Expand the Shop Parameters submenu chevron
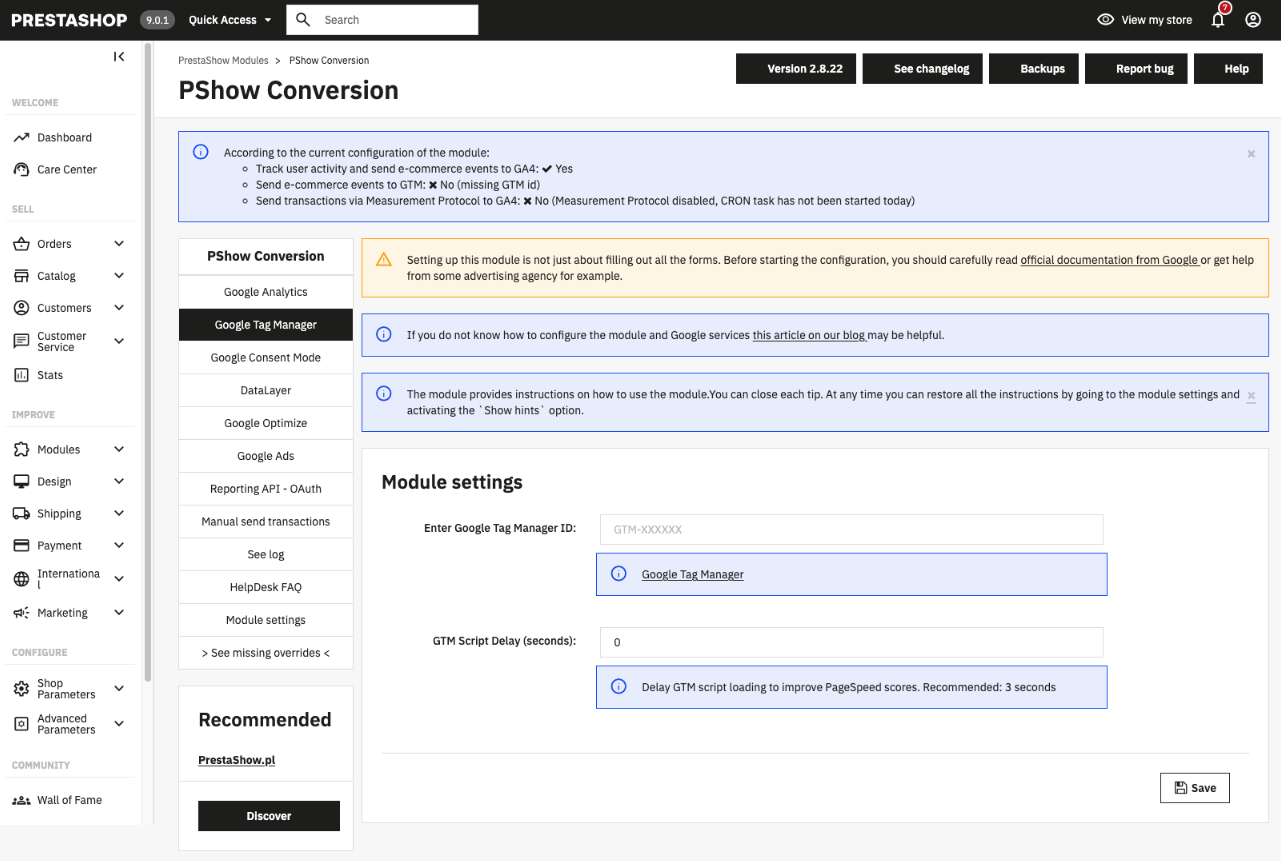The image size is (1281, 861). click(x=119, y=689)
